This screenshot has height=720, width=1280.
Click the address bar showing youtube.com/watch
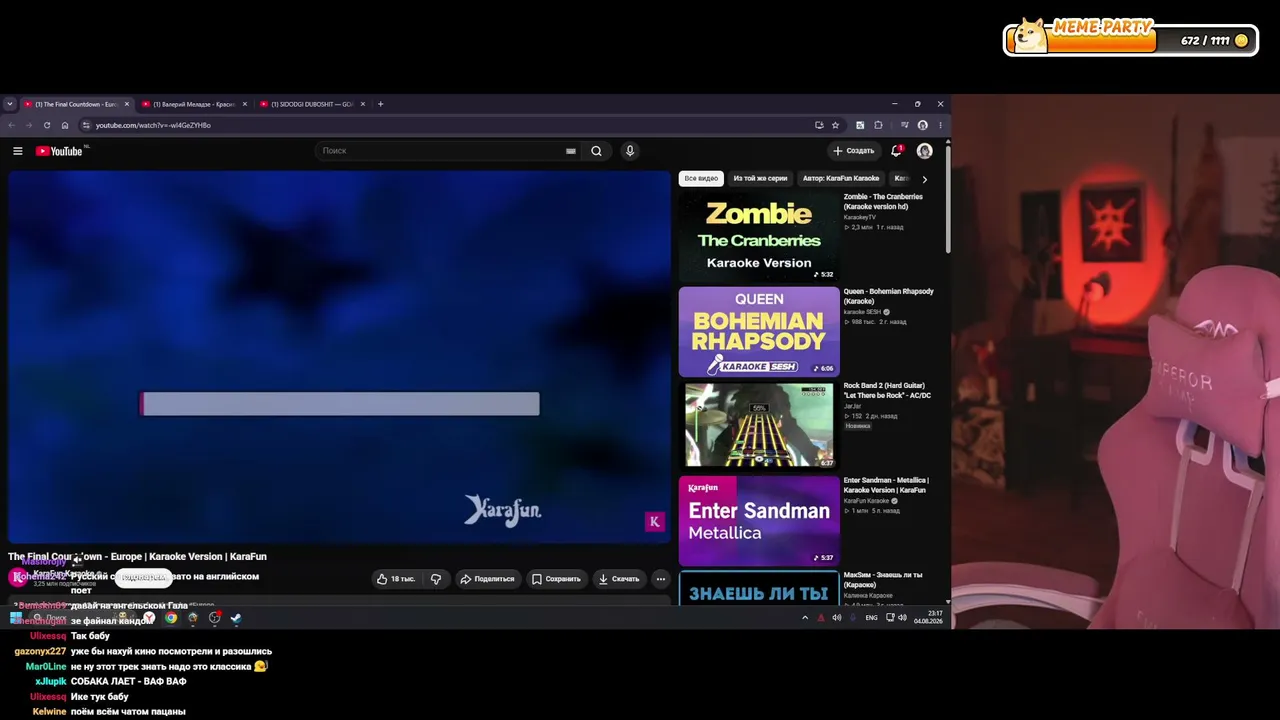tap(445, 125)
